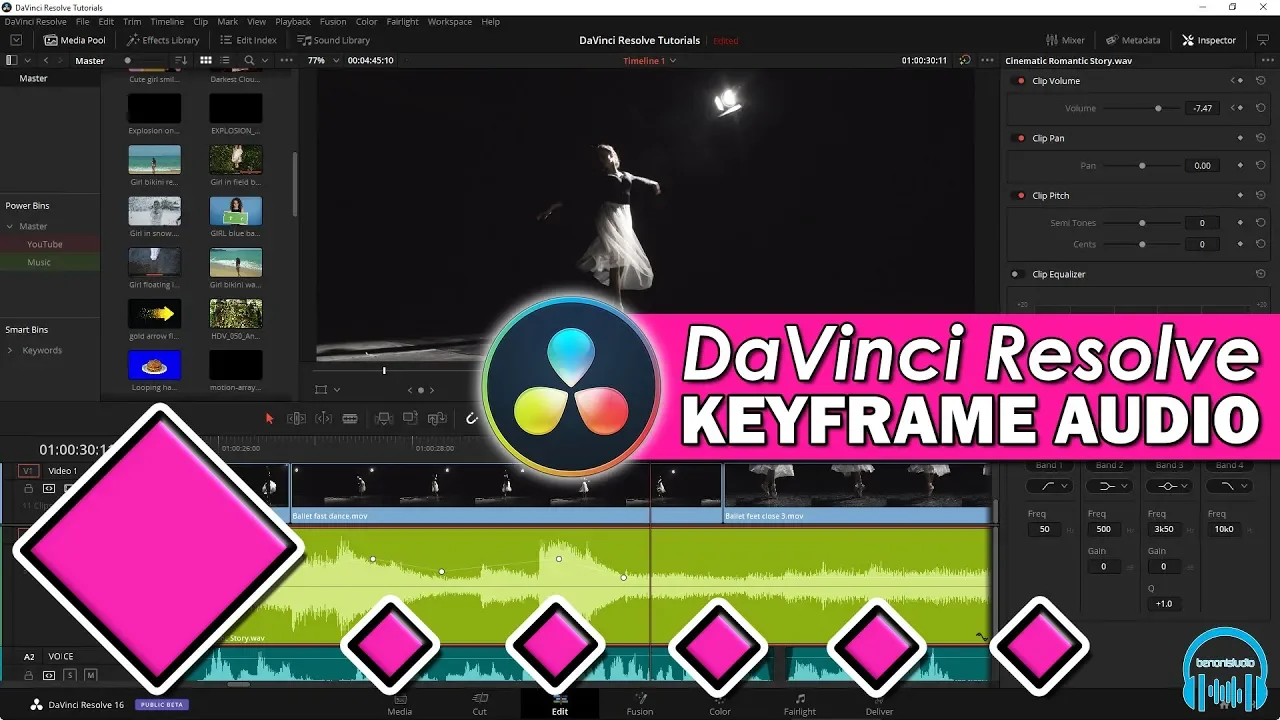The width and height of the screenshot is (1280, 720).
Task: Mute the A2 VOICE track
Action: pyautogui.click(x=90, y=676)
